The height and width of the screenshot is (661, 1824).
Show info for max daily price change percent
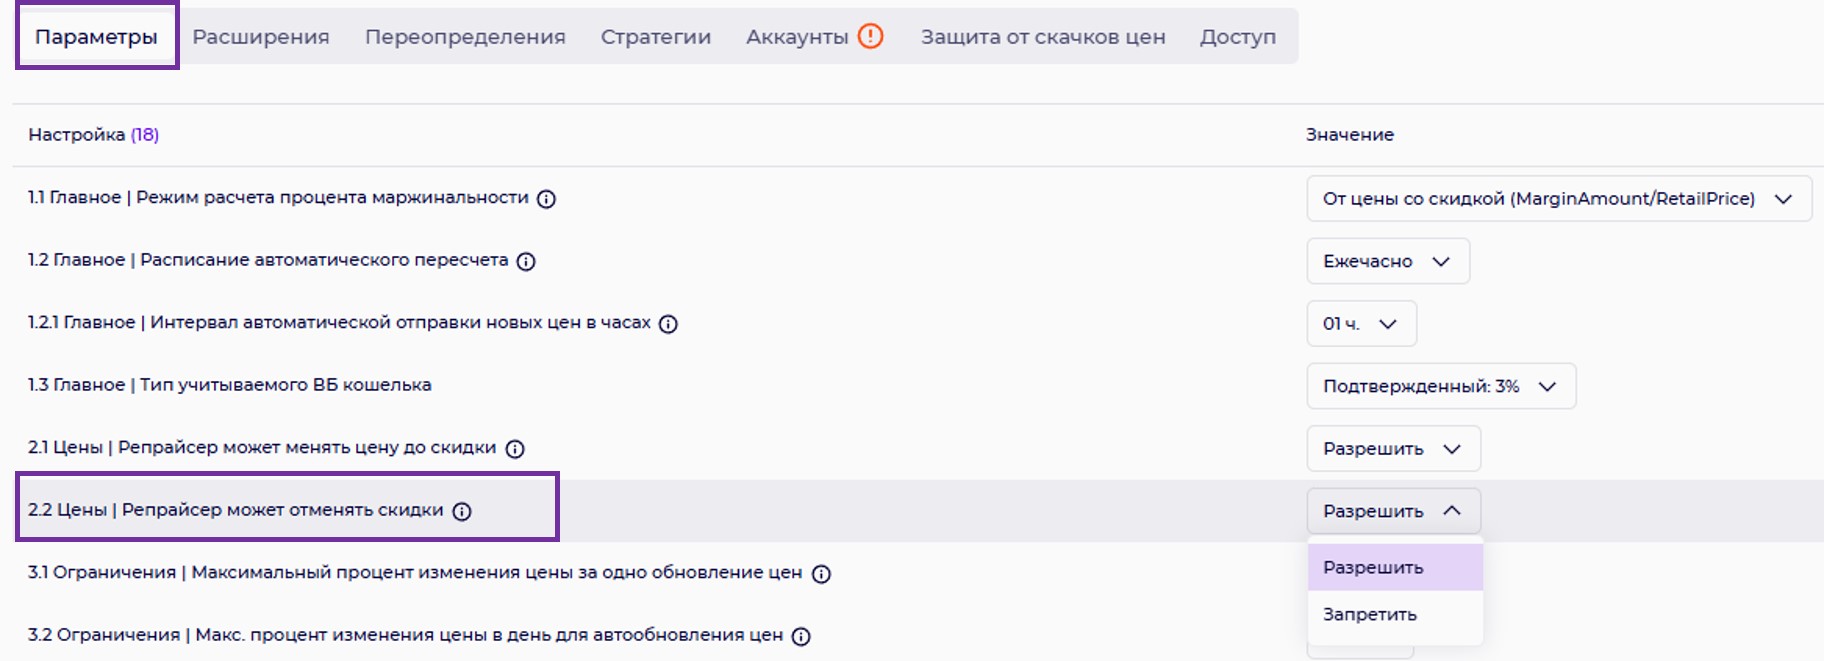click(801, 636)
